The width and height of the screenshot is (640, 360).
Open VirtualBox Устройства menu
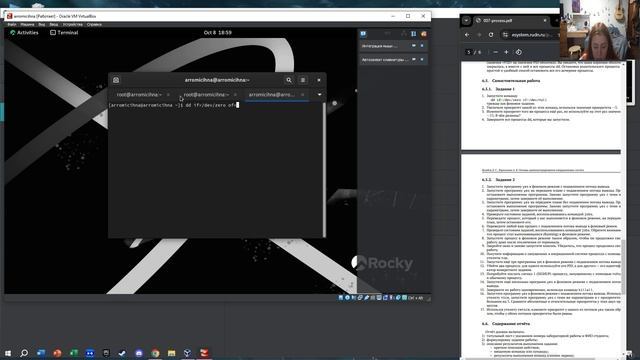pyautogui.click(x=73, y=24)
